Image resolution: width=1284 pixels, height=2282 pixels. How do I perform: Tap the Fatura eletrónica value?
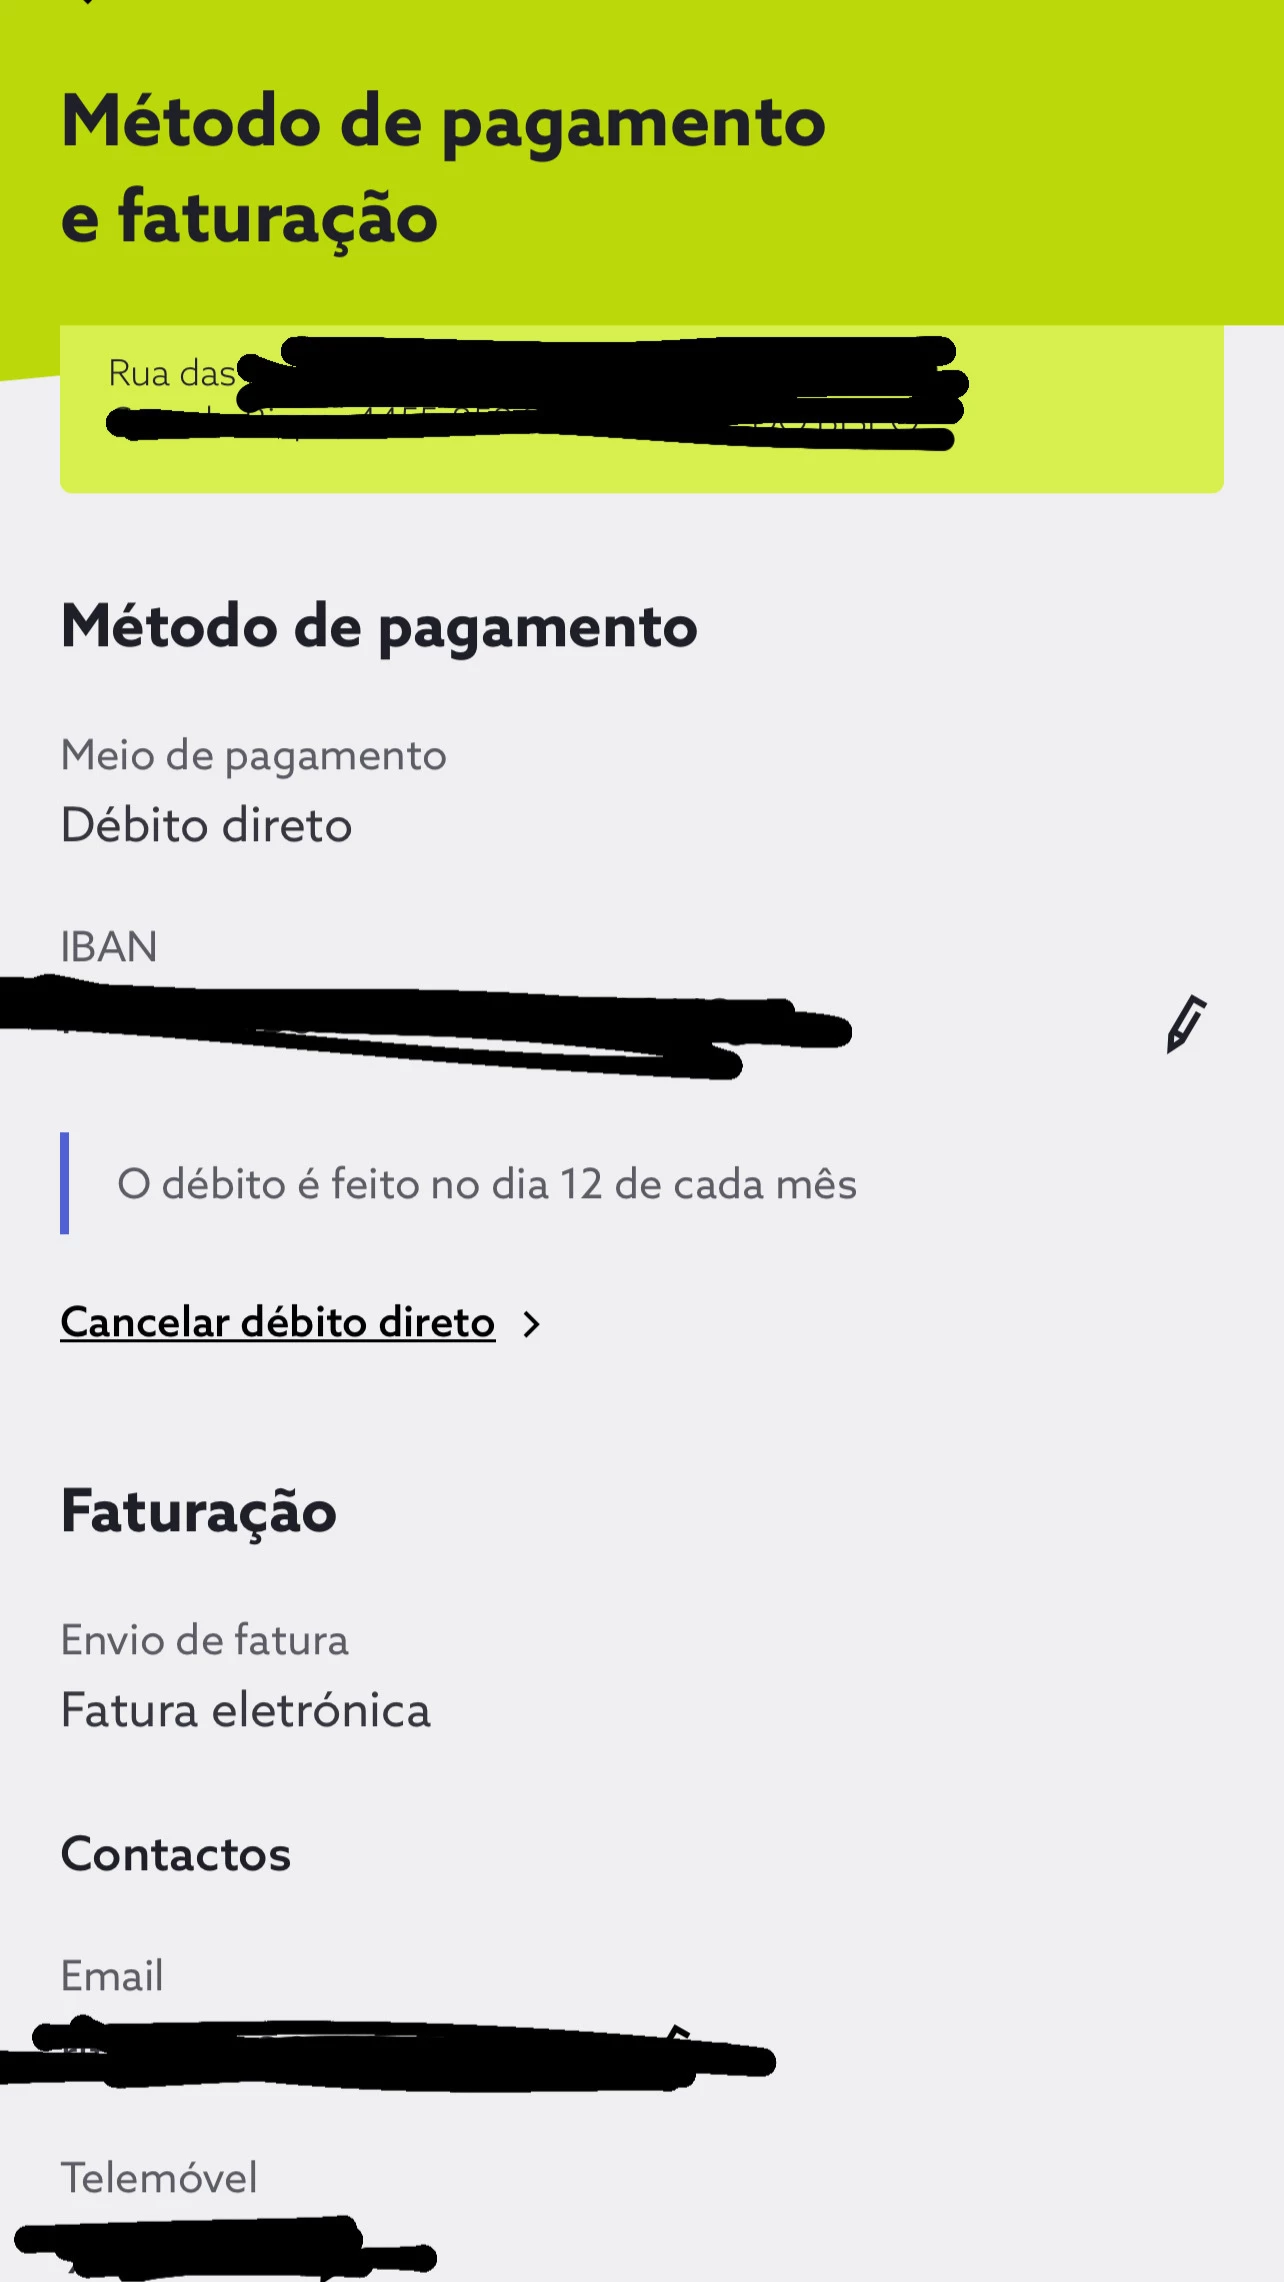click(x=245, y=1711)
